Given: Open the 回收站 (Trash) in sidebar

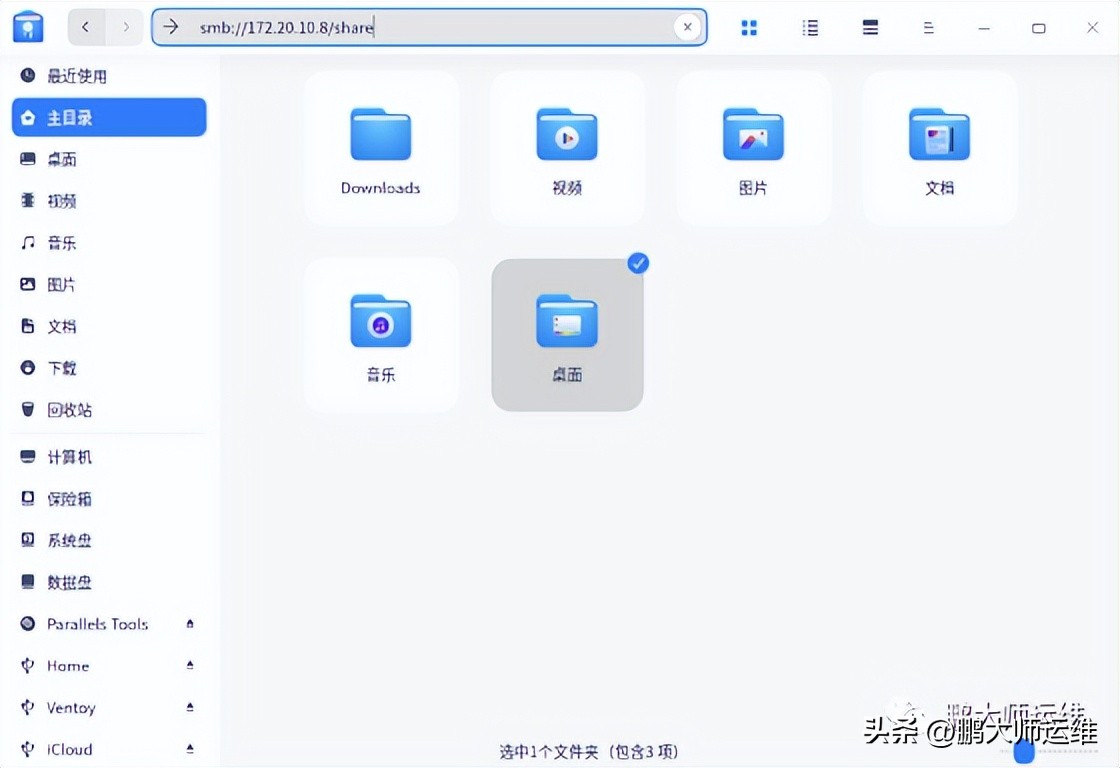Looking at the screenshot, I should click(x=69, y=409).
